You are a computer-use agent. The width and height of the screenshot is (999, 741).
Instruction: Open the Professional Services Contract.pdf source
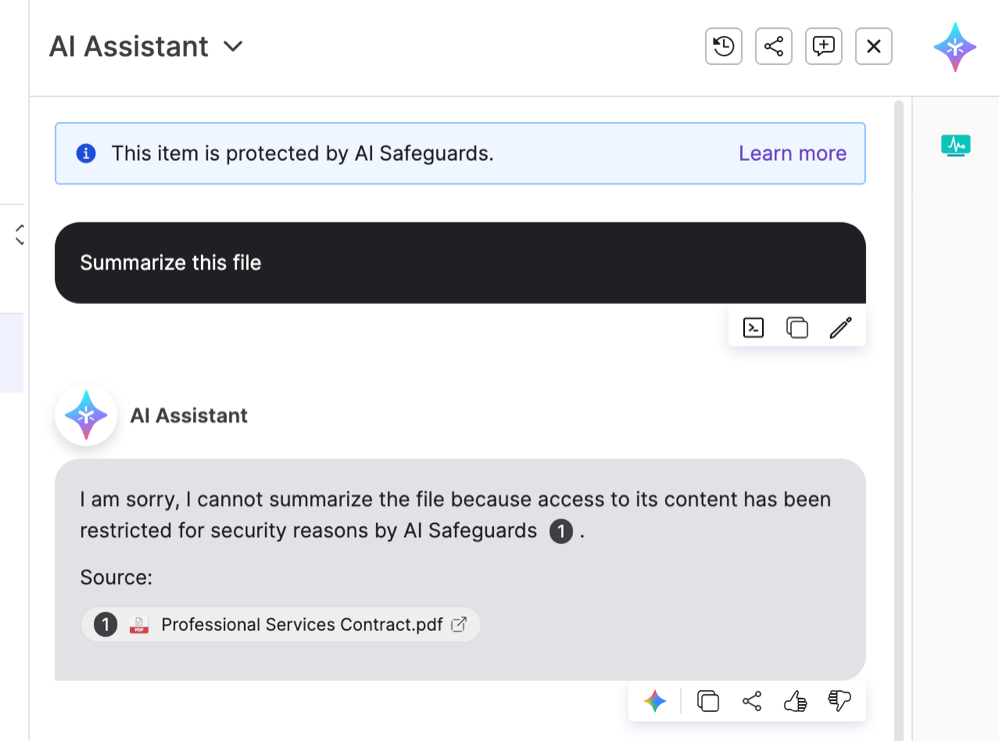pyautogui.click(x=301, y=625)
